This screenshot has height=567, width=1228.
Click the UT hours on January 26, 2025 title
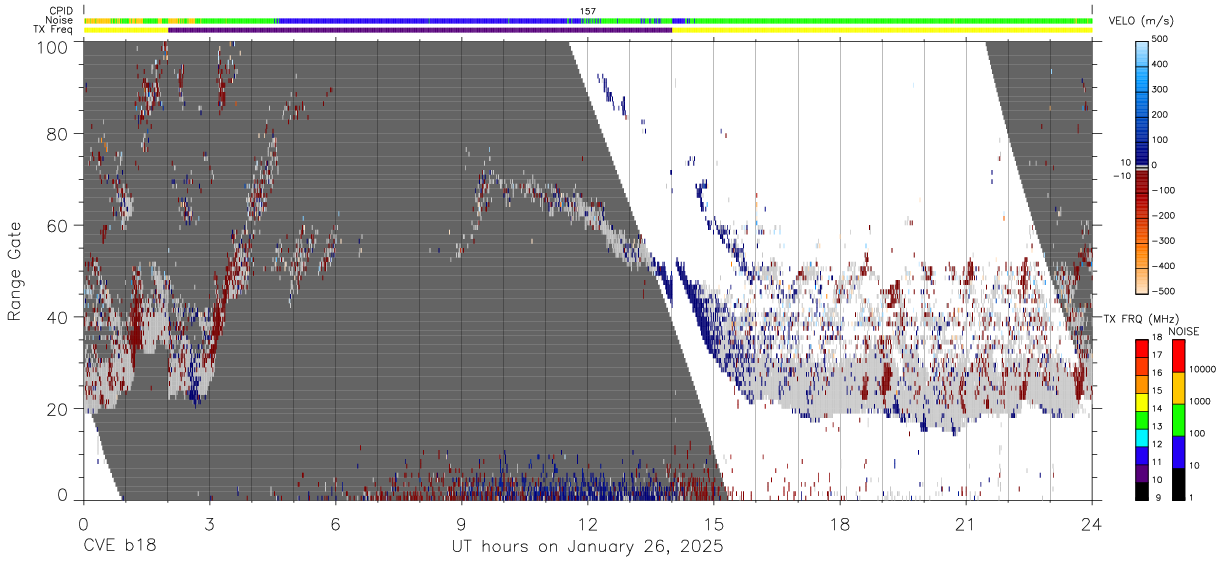pos(586,547)
